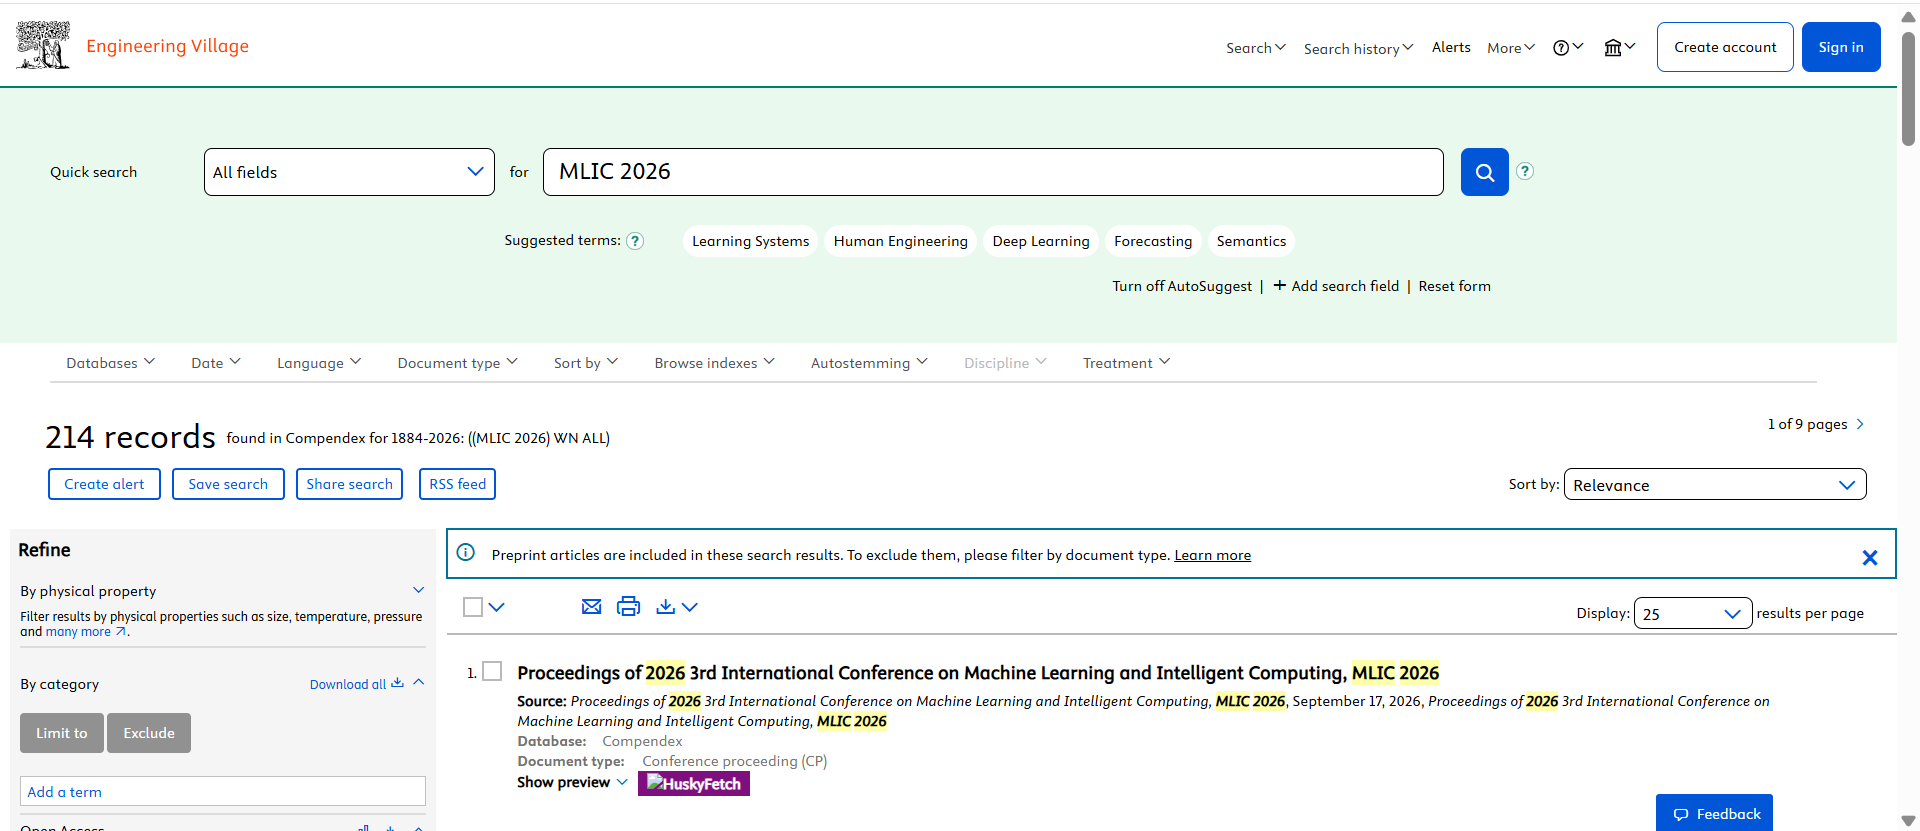This screenshot has width=1920, height=831.
Task: Expand Show preview for result 1
Action: coord(572,783)
